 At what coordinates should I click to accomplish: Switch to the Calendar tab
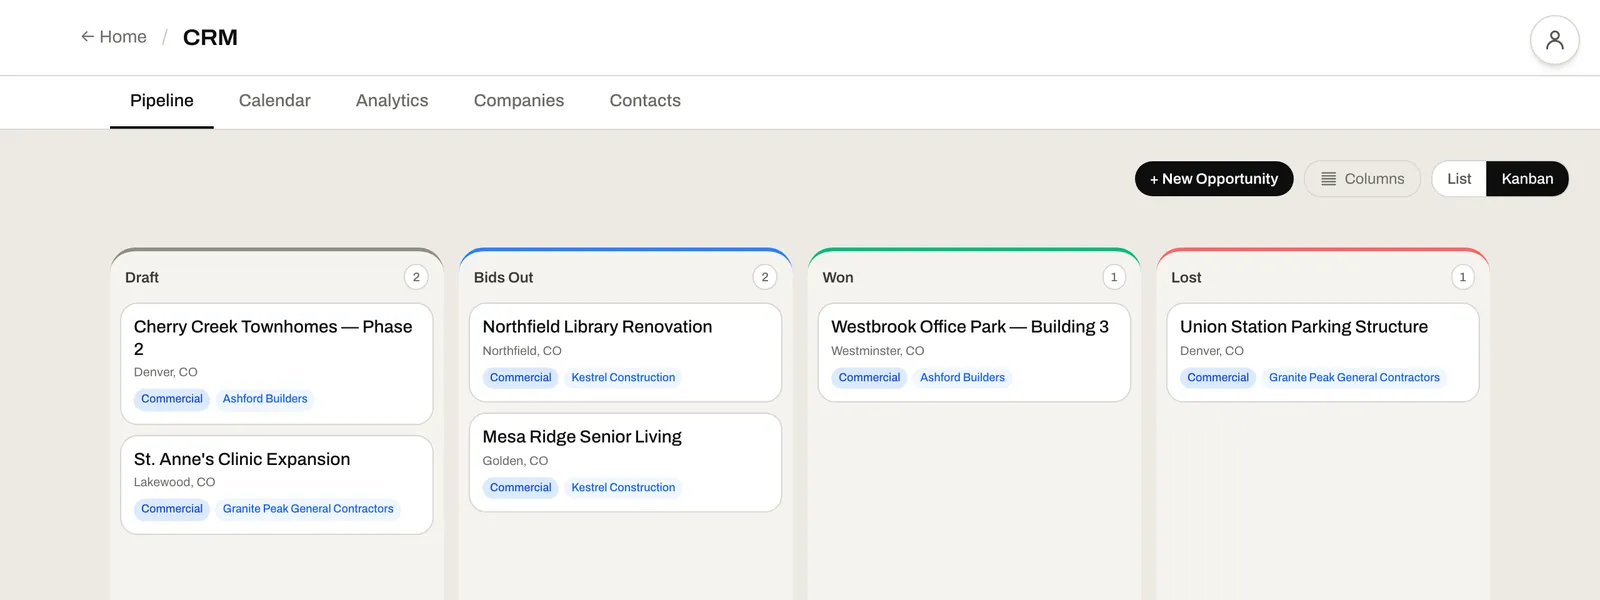pos(275,101)
